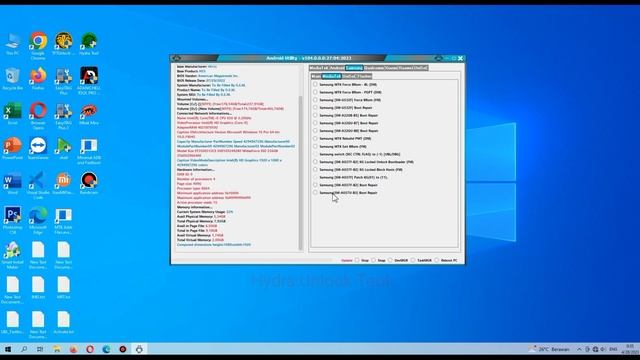Open the Bandicam desktop shortcut

(89, 183)
